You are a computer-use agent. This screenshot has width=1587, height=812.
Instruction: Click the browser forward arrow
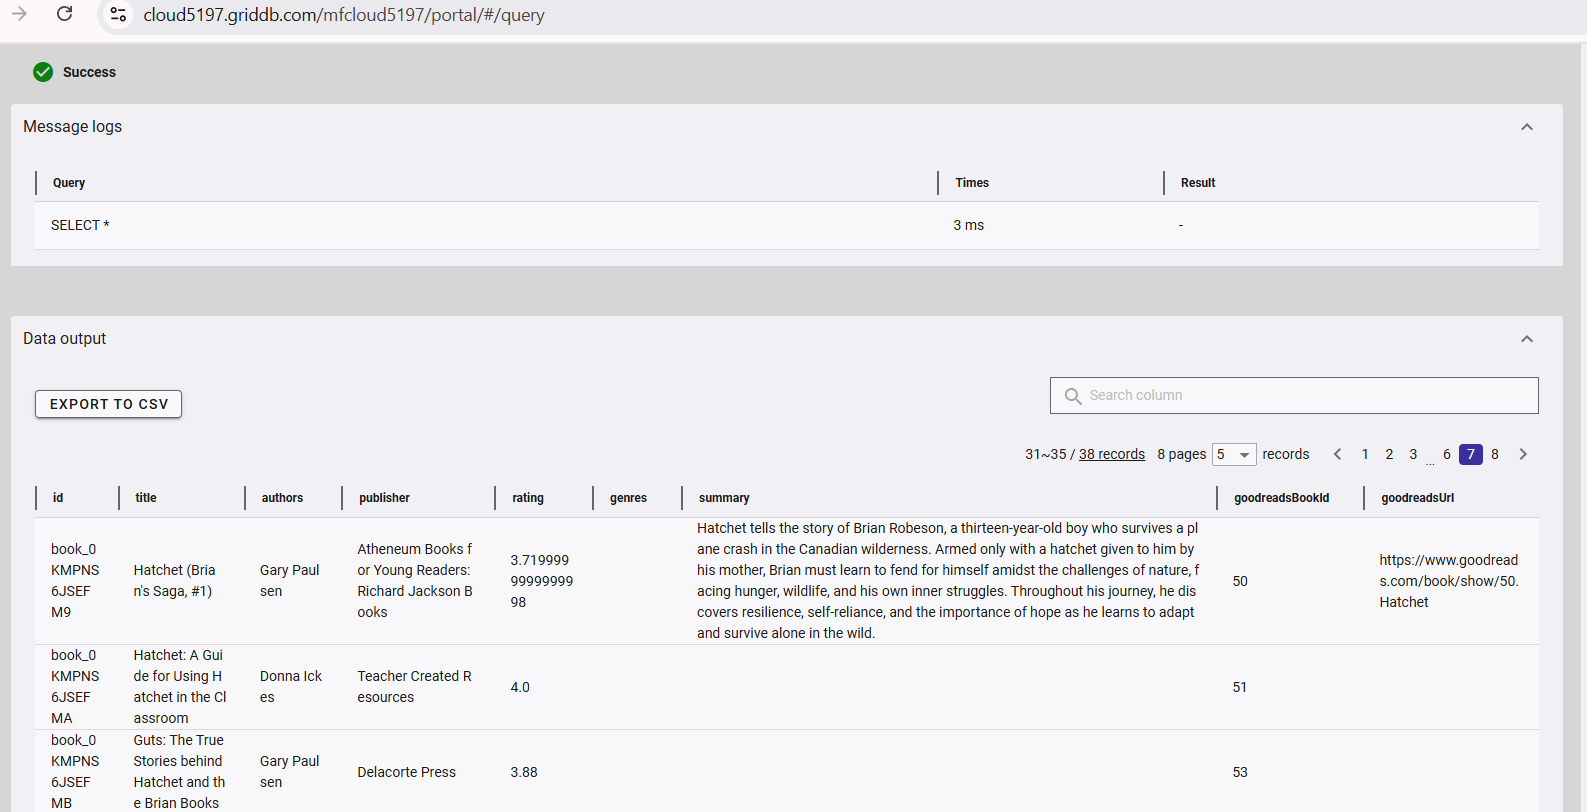pyautogui.click(x=19, y=14)
